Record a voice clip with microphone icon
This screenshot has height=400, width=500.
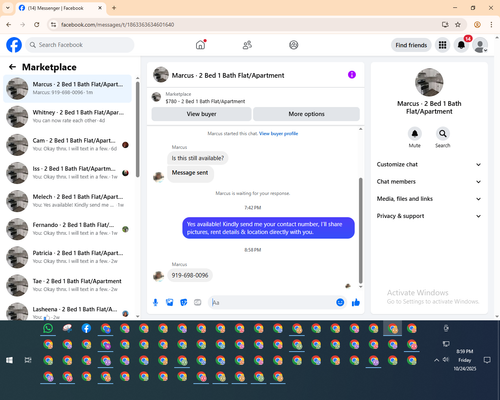click(x=155, y=302)
